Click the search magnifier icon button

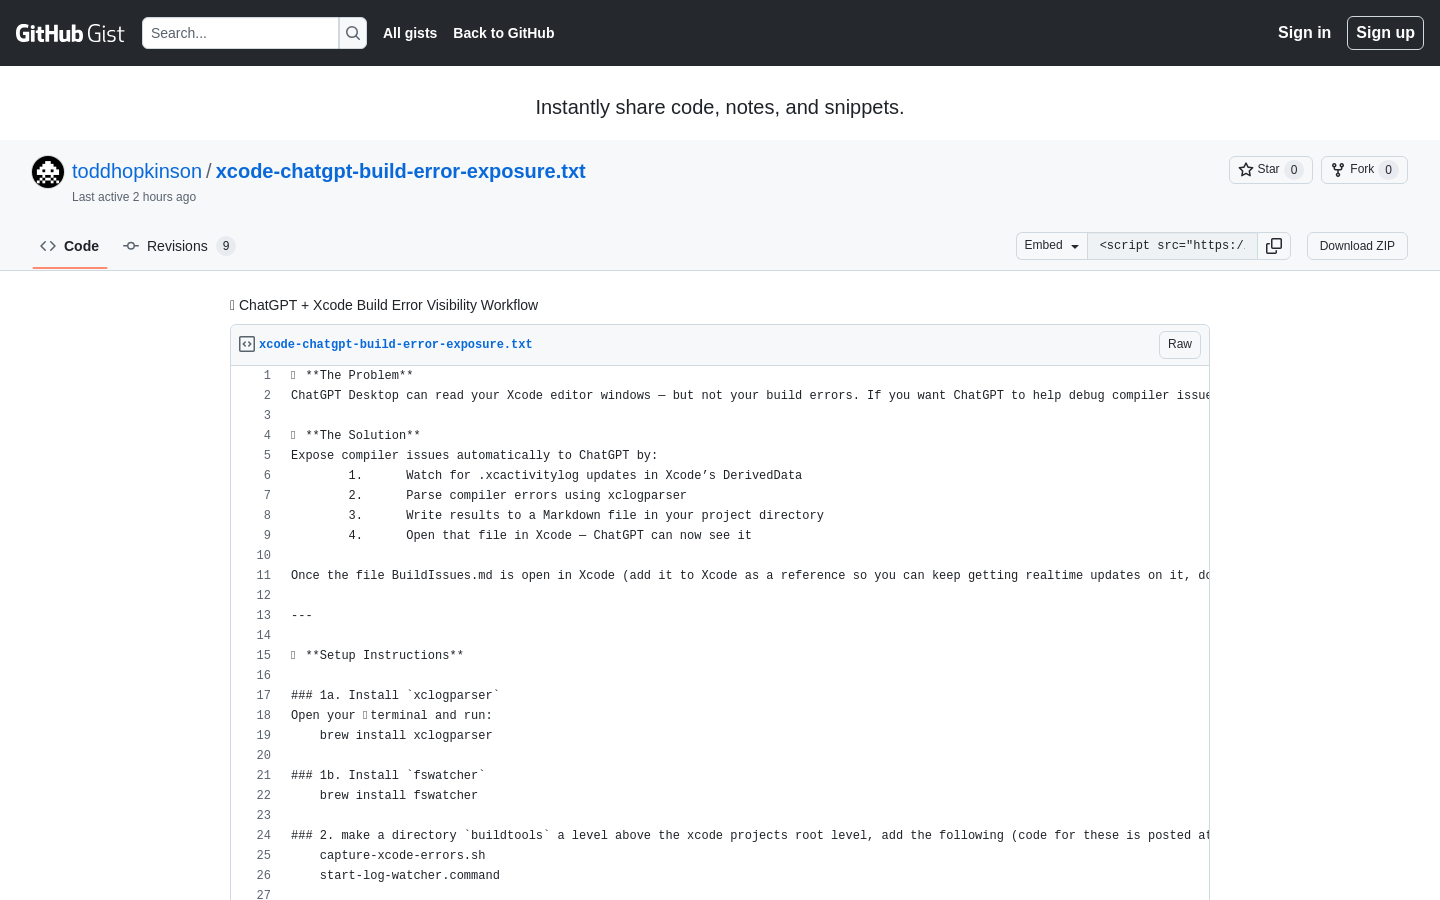point(353,33)
